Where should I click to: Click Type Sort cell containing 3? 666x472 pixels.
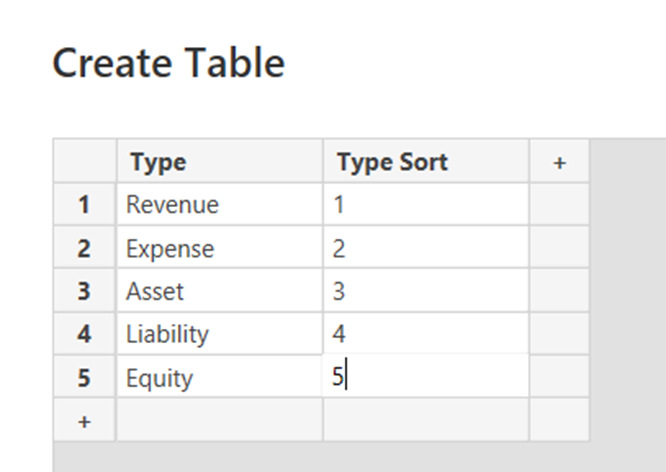[x=425, y=291]
